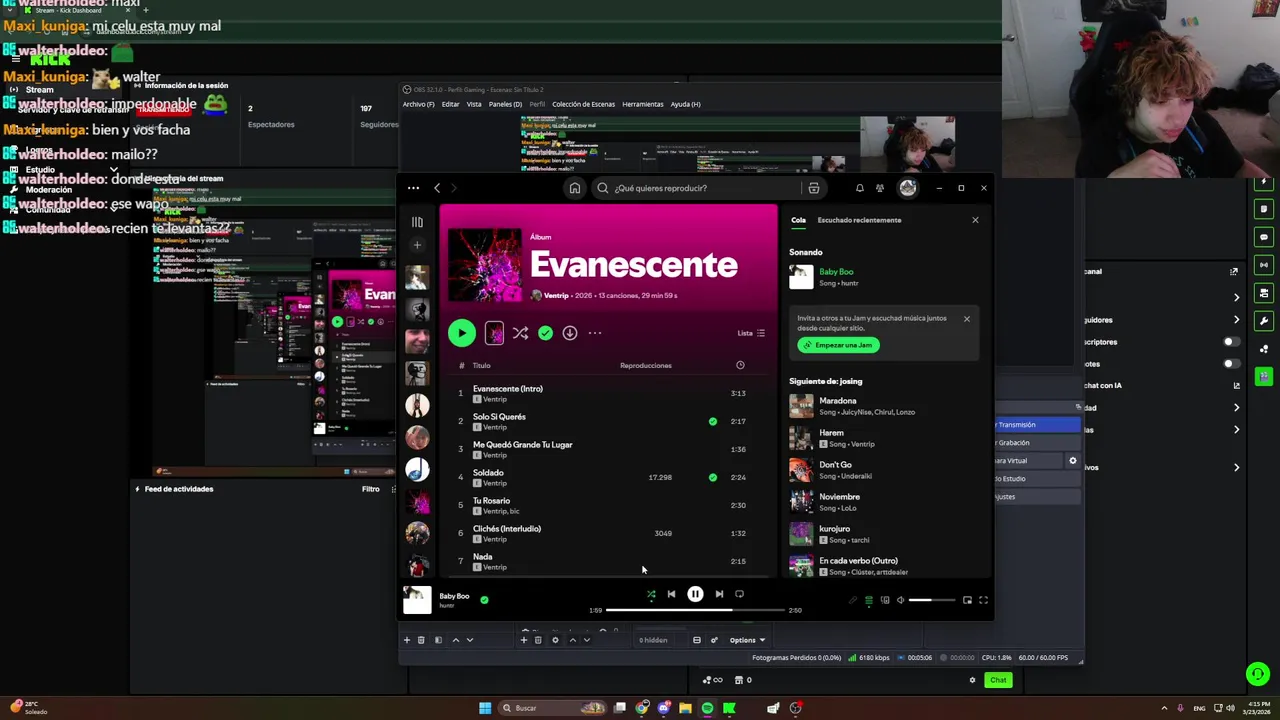Enter full screen in Spotify player
This screenshot has height=720, width=1280.
(x=983, y=600)
